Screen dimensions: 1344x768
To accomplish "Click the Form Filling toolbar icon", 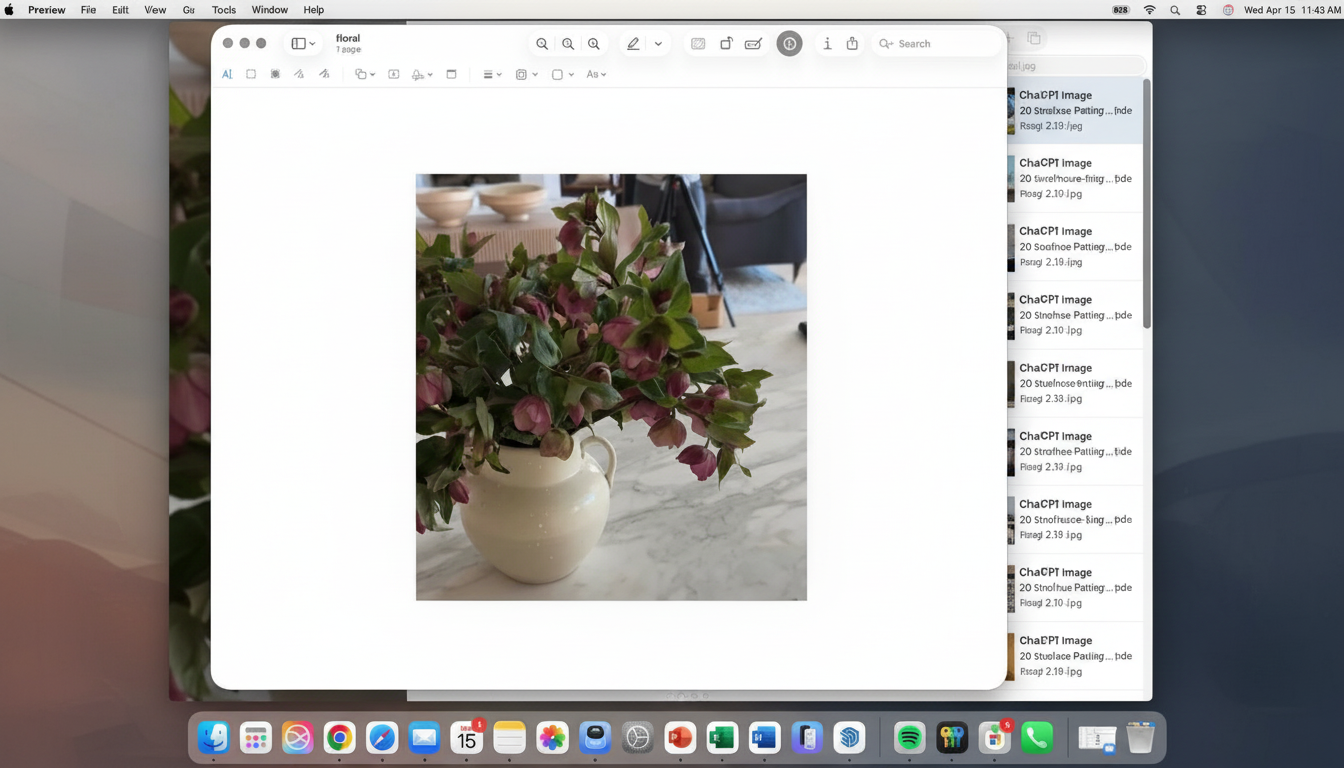I will 754,44.
